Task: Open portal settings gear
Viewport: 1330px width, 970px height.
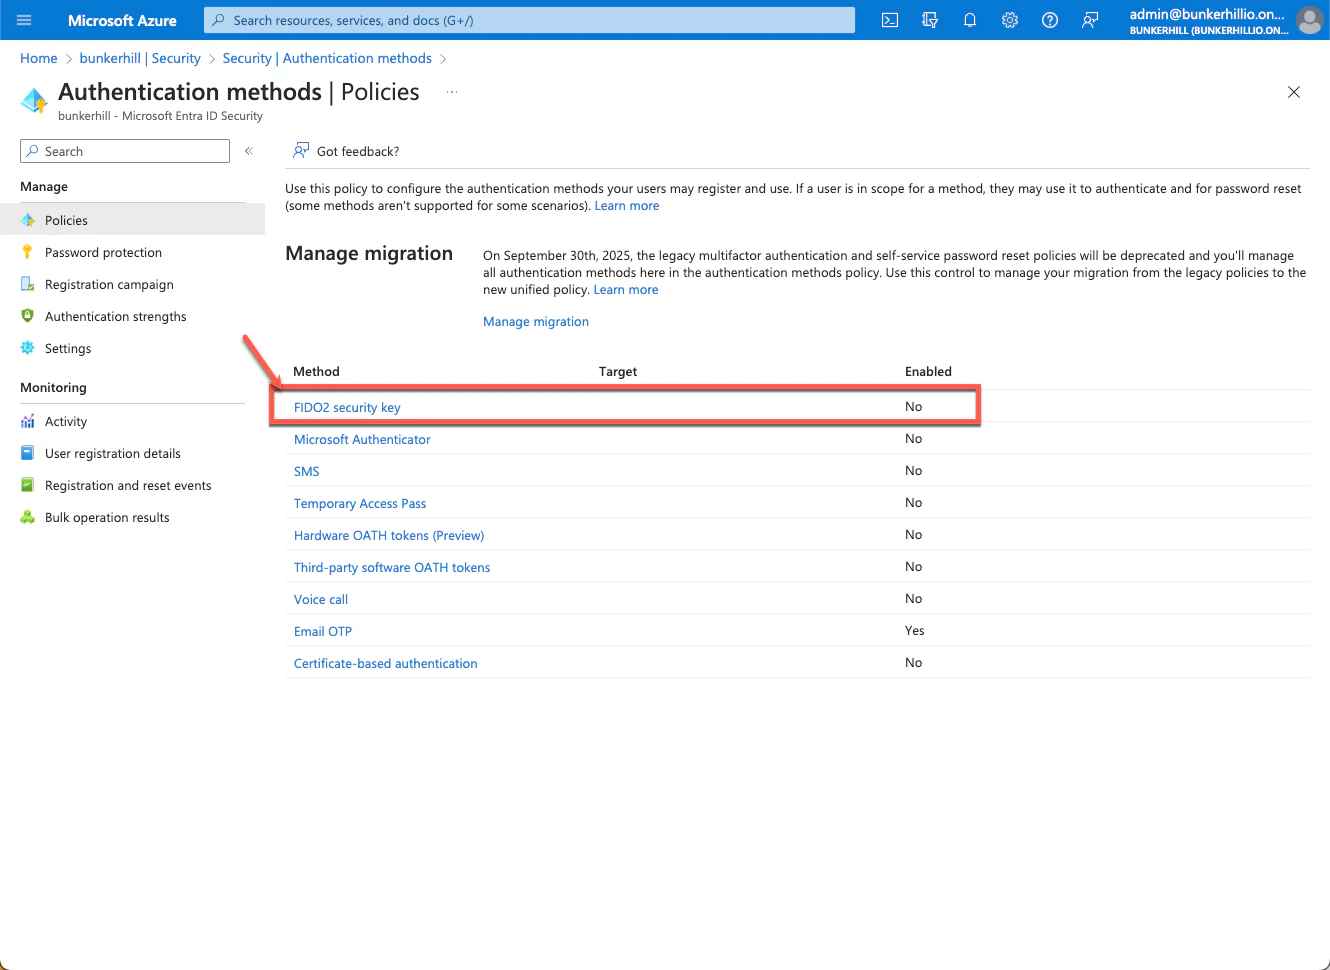Action: [x=1010, y=20]
